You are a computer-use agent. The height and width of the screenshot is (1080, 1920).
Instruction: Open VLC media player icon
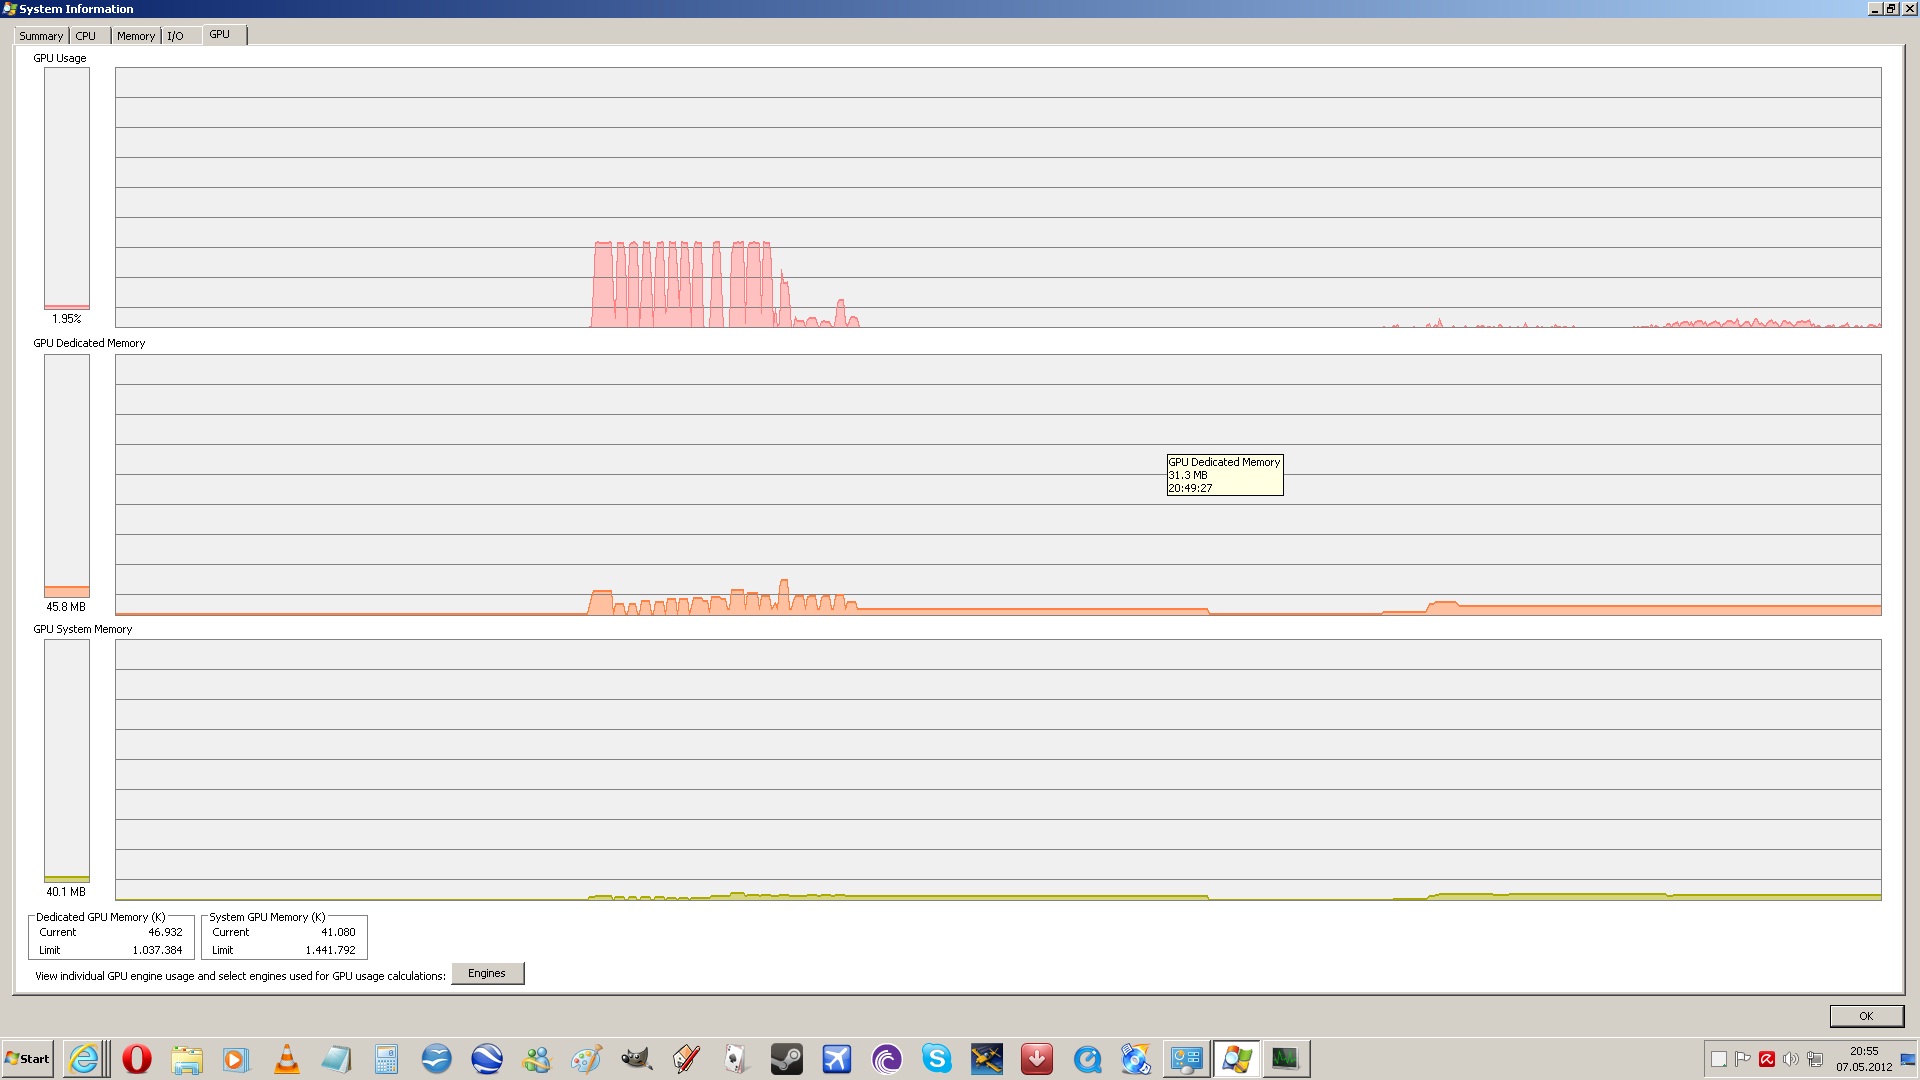[x=287, y=1059]
